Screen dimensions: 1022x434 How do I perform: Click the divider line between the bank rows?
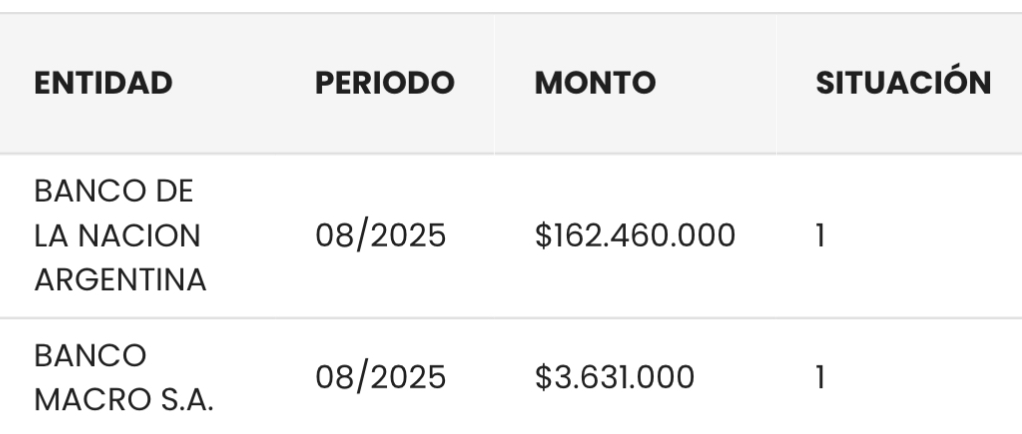[511, 319]
